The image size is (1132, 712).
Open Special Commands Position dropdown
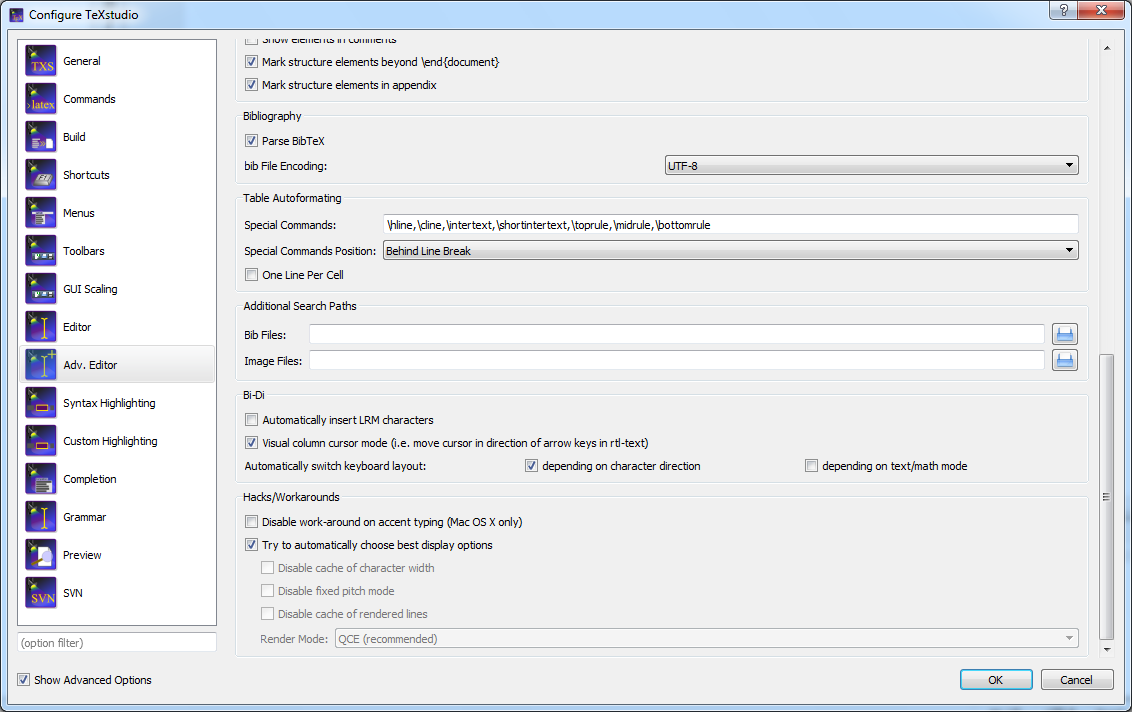(x=731, y=251)
